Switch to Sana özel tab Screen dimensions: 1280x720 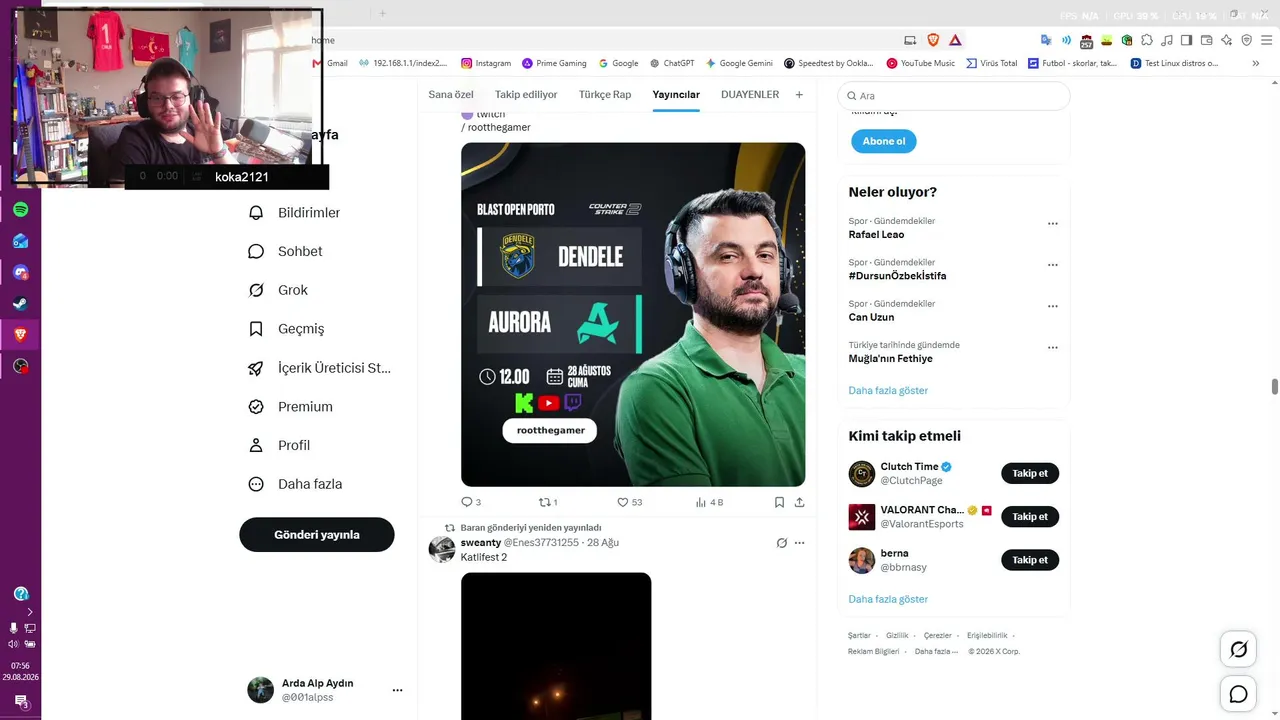tap(451, 94)
